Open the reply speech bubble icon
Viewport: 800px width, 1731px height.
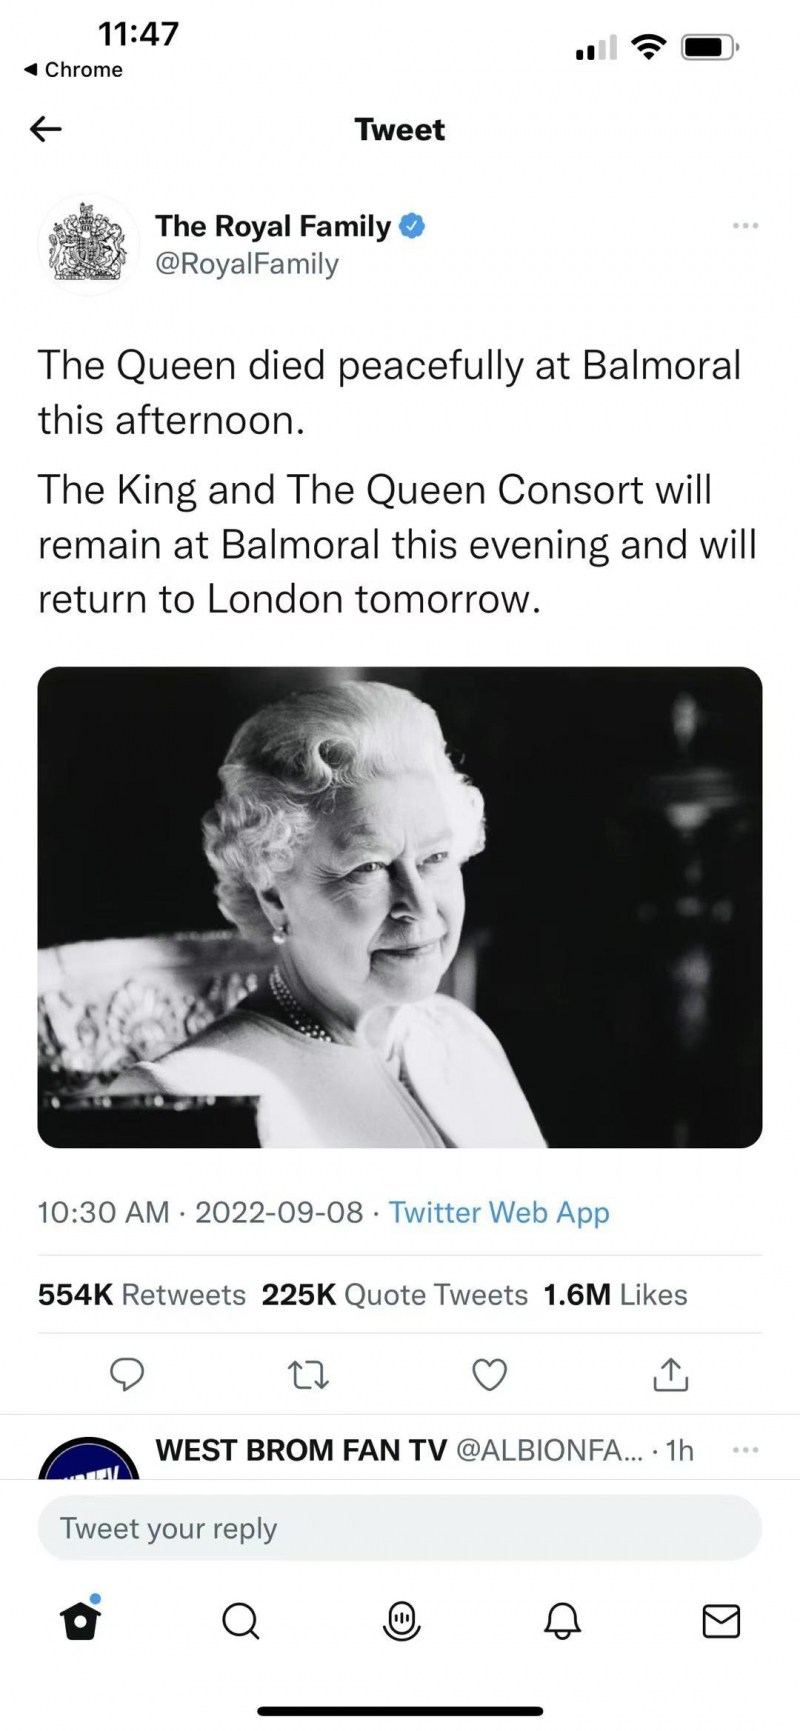point(126,1375)
